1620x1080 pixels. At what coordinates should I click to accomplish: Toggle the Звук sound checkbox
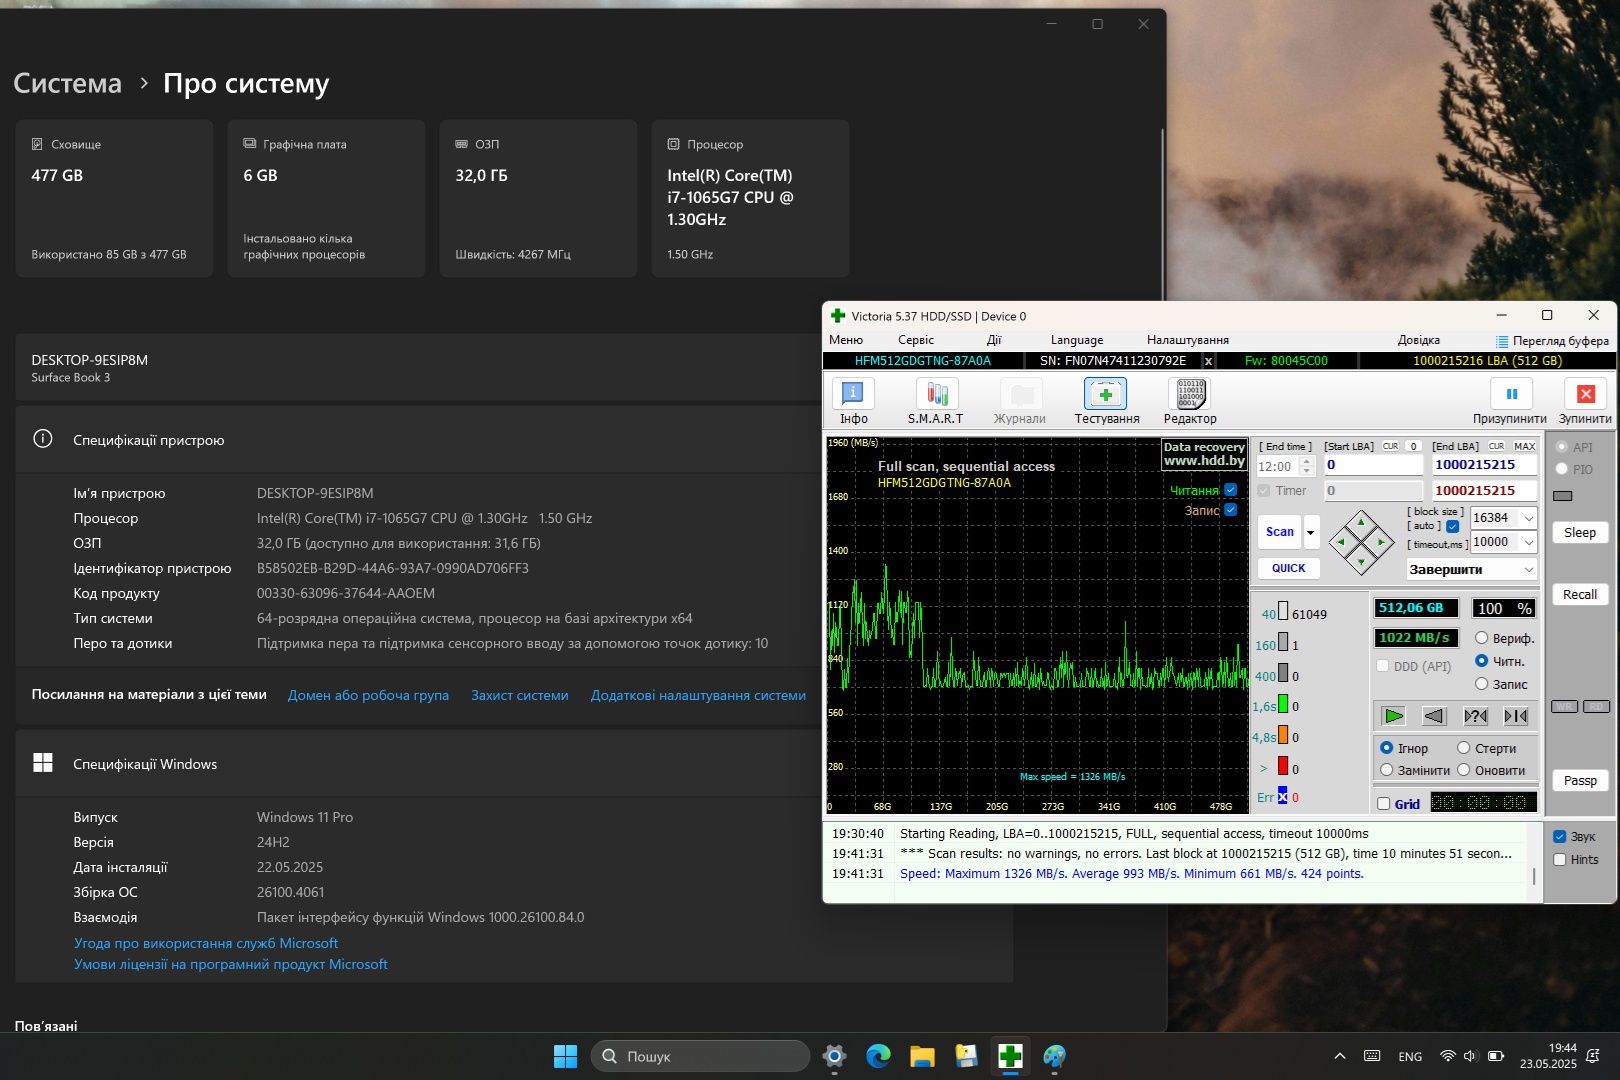coord(1559,836)
